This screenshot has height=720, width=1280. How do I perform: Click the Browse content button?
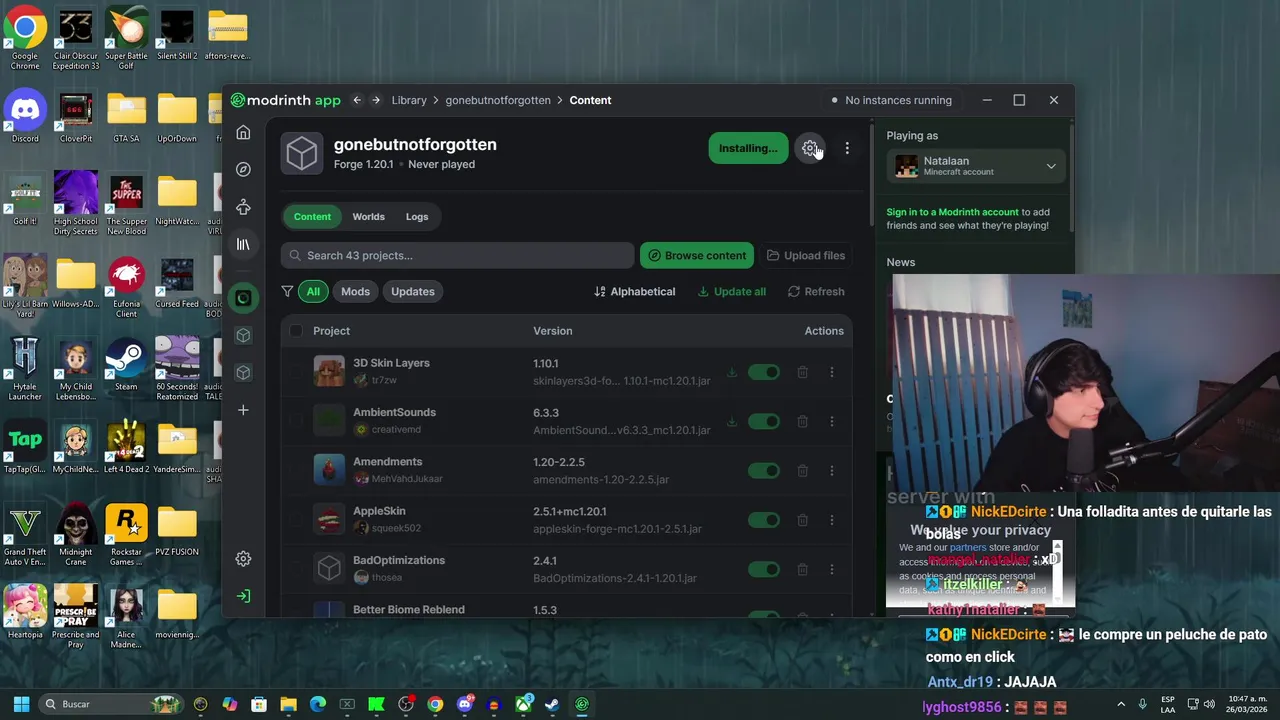(x=697, y=255)
